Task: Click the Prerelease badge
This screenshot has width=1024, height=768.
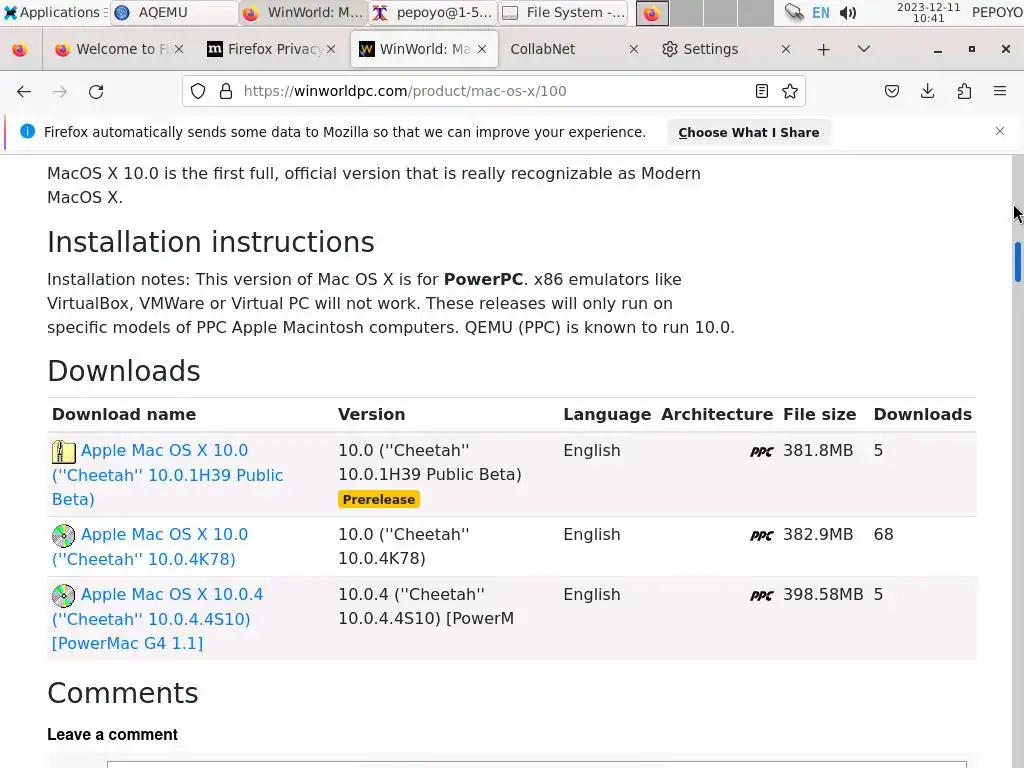Action: 379,500
